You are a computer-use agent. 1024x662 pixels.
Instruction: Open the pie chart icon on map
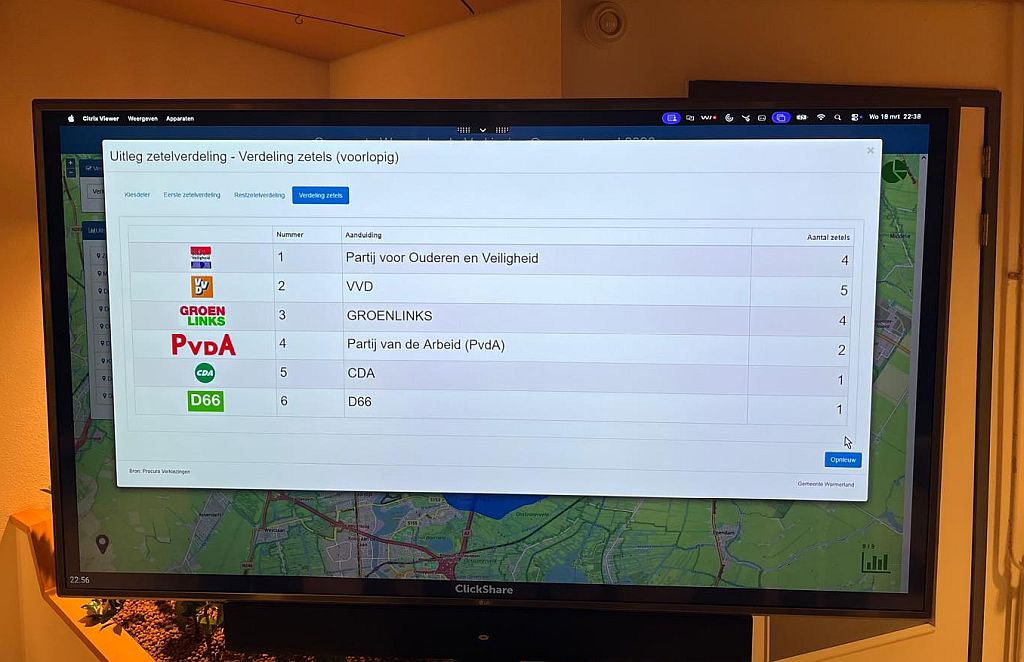(894, 171)
